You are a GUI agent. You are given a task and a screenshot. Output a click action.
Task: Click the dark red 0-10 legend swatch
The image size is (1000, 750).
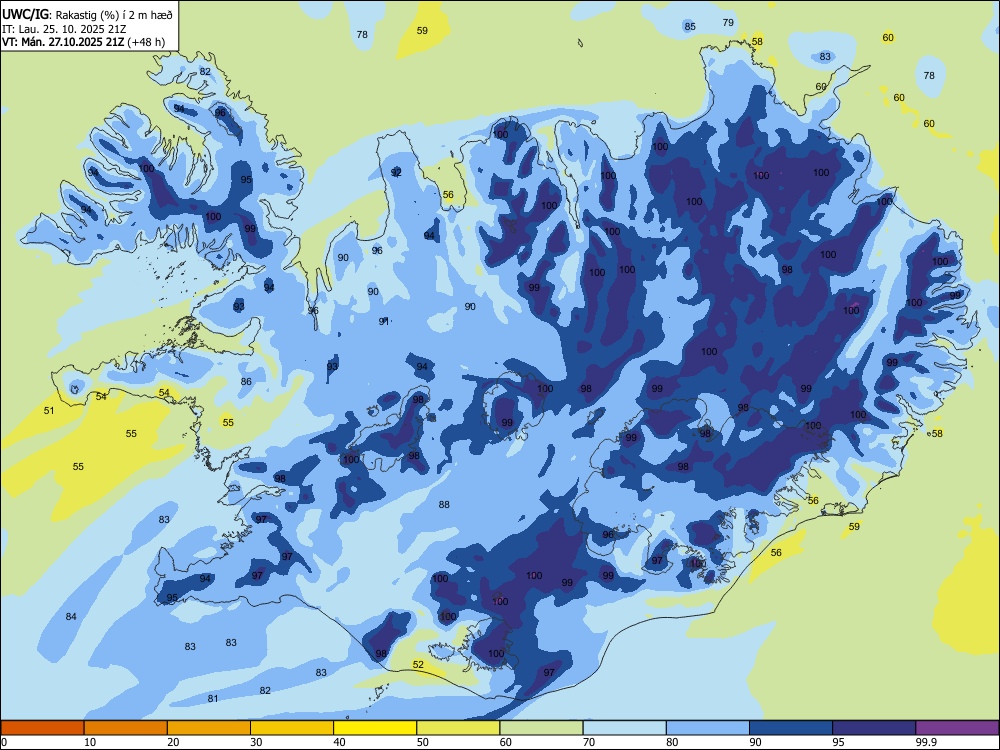click(x=42, y=728)
